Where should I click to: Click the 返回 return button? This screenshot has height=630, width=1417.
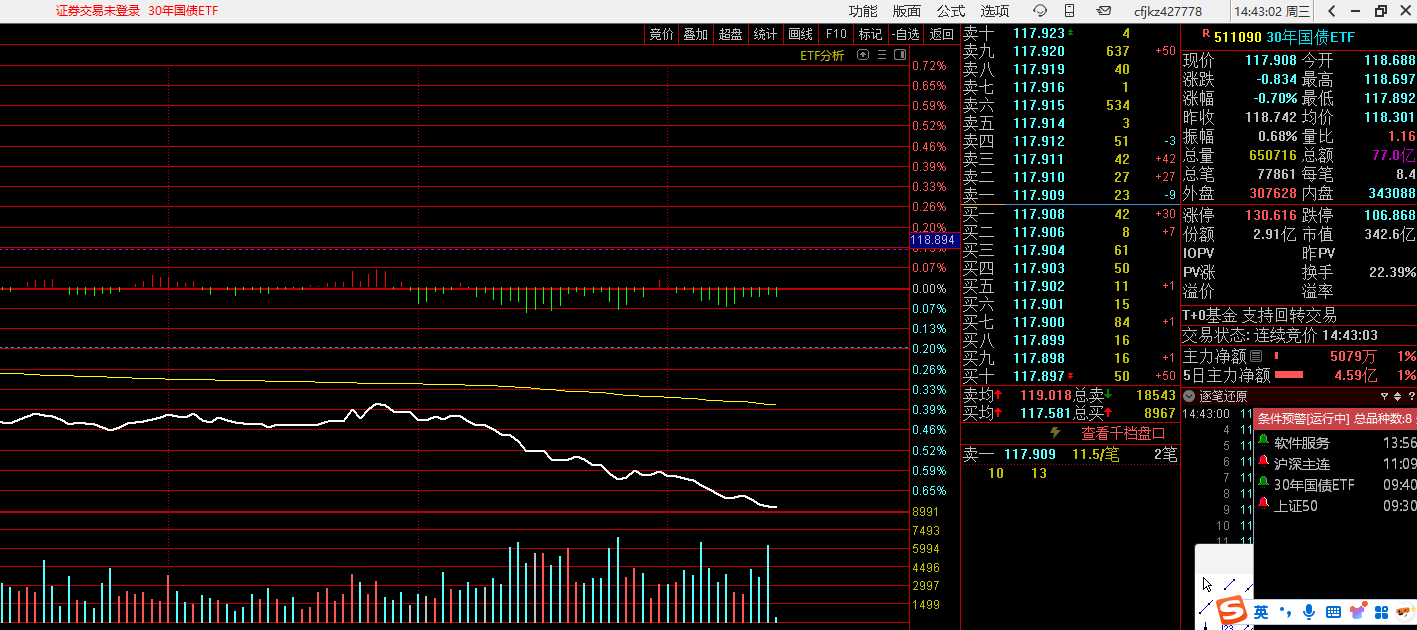click(x=942, y=34)
